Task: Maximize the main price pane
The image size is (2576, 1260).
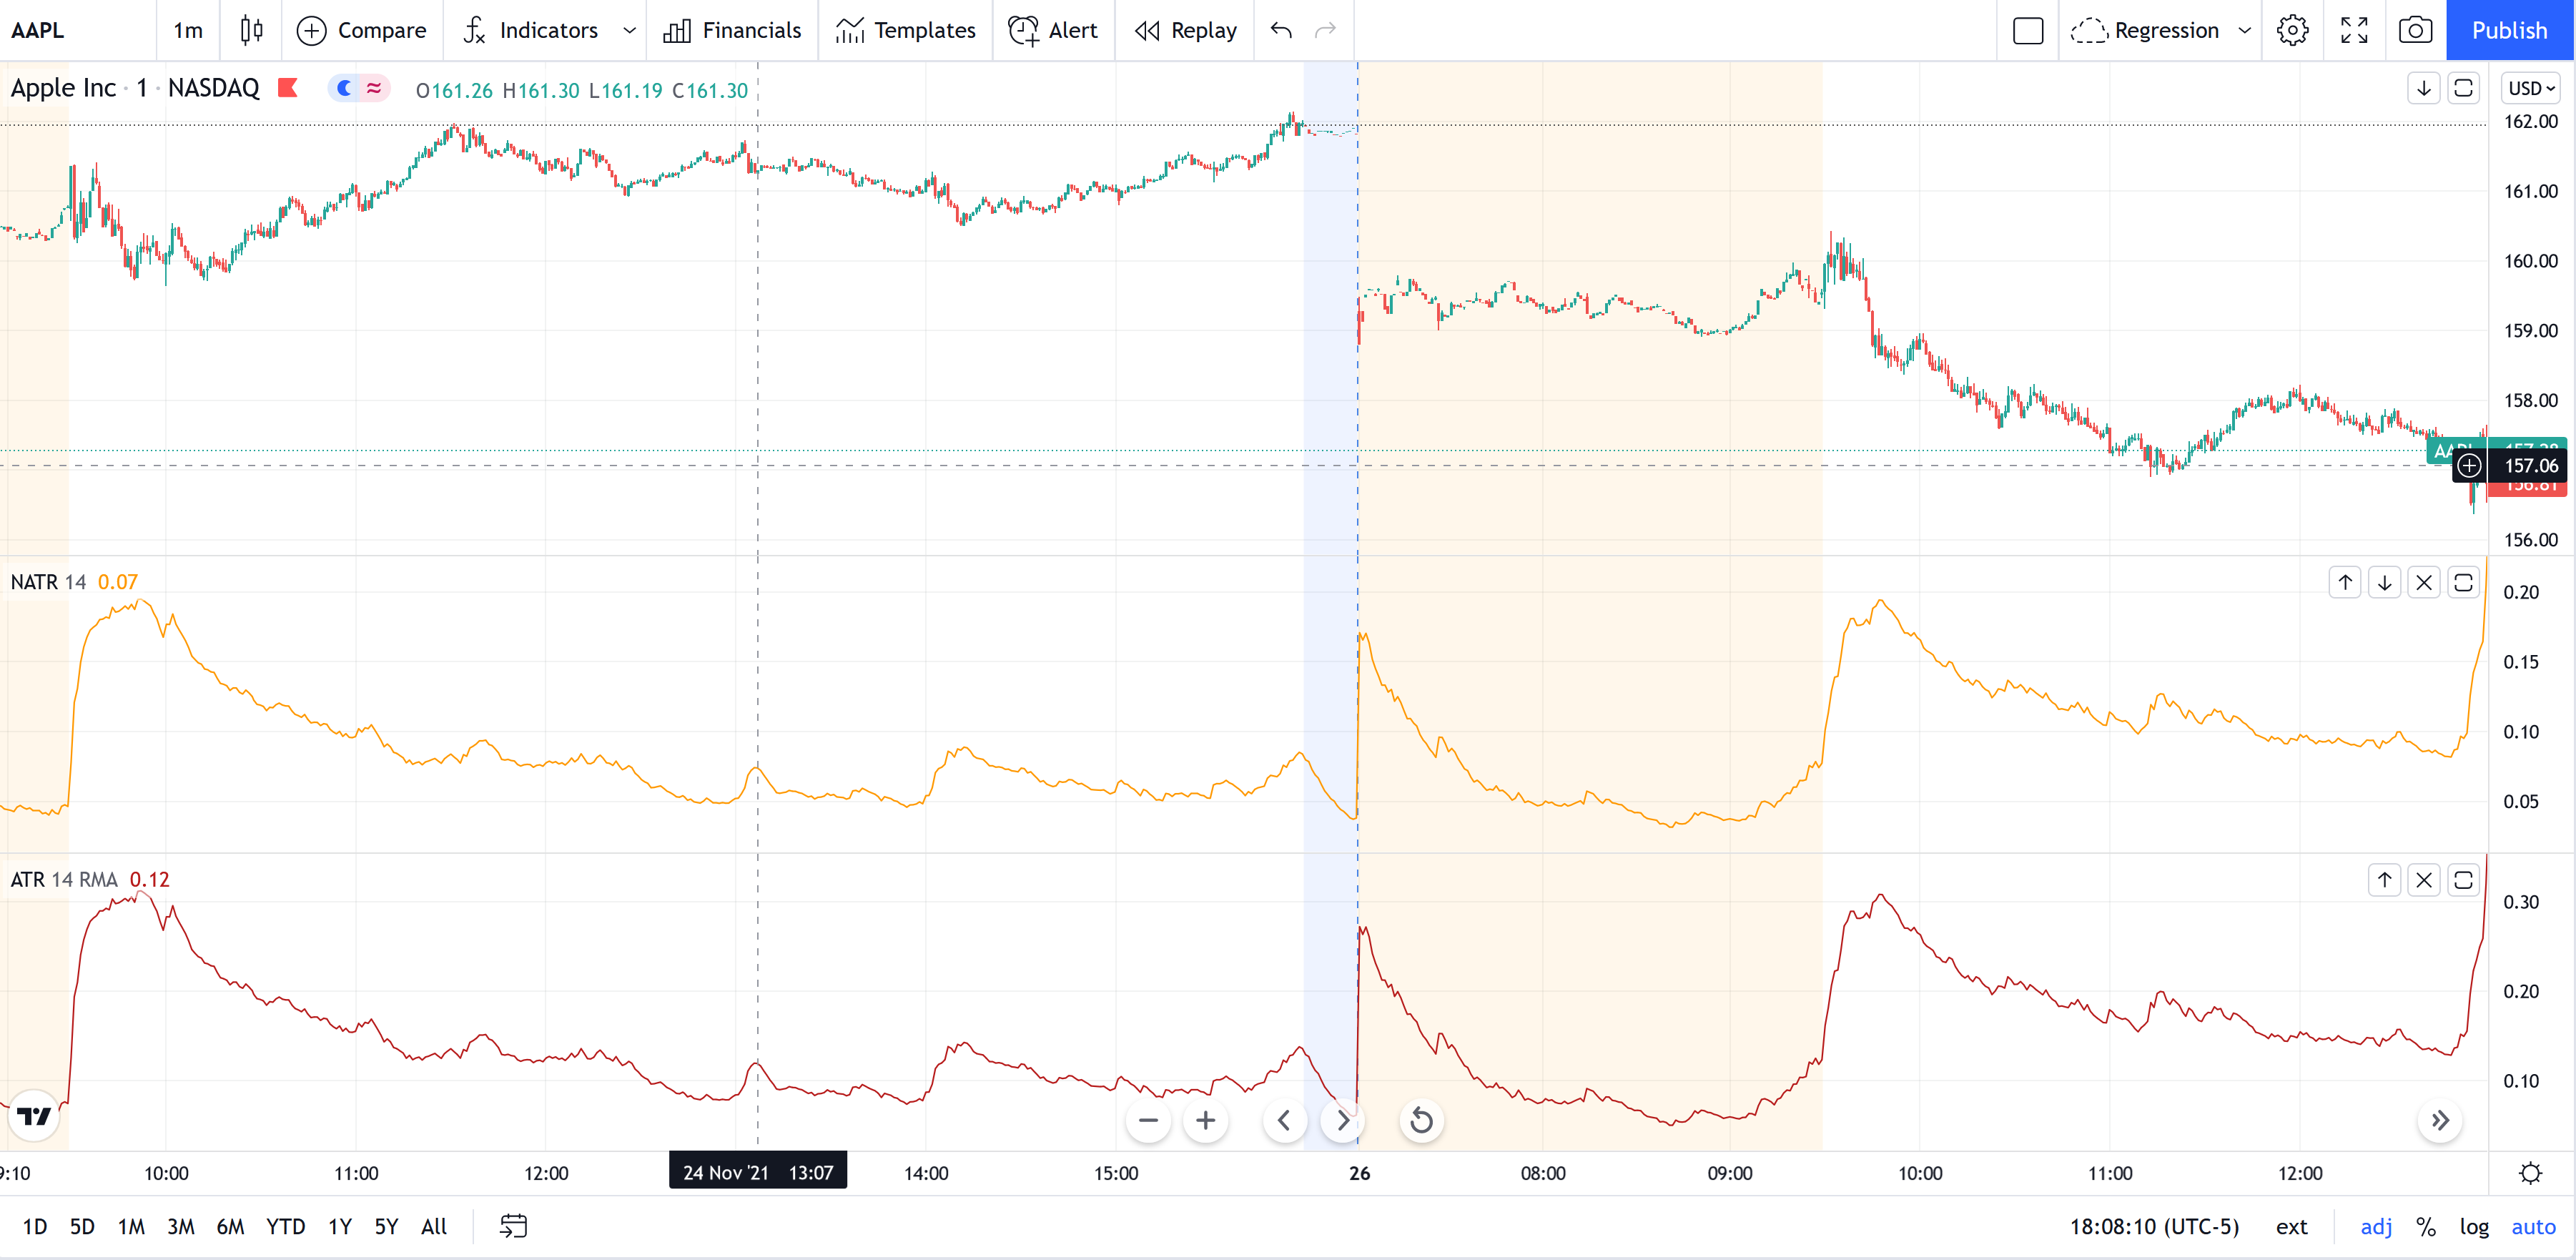Action: point(2464,88)
